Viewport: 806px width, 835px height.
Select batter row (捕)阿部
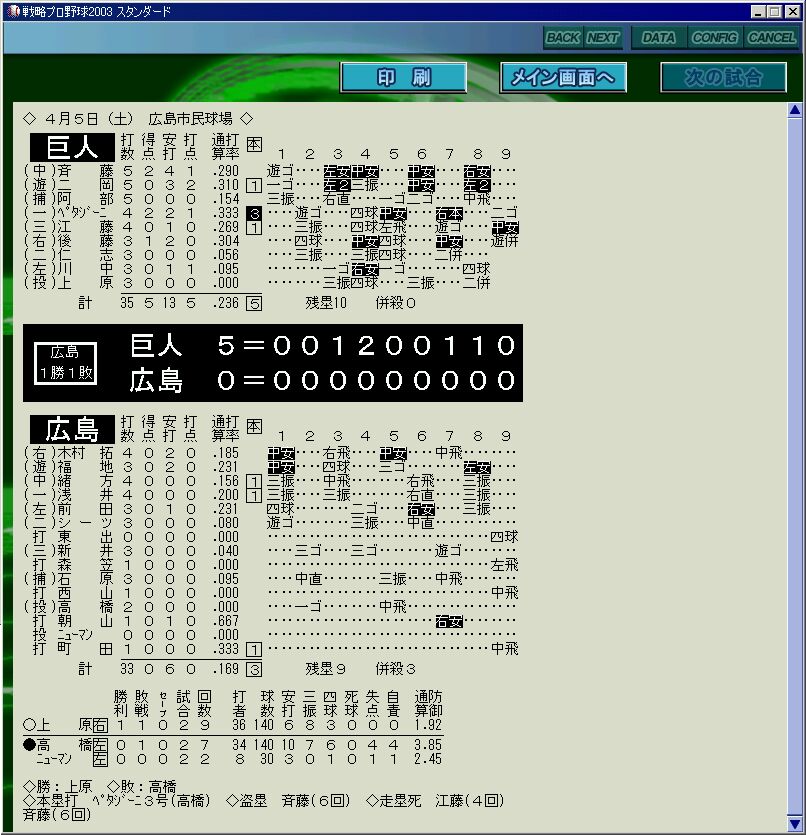pyautogui.click(x=270, y=199)
